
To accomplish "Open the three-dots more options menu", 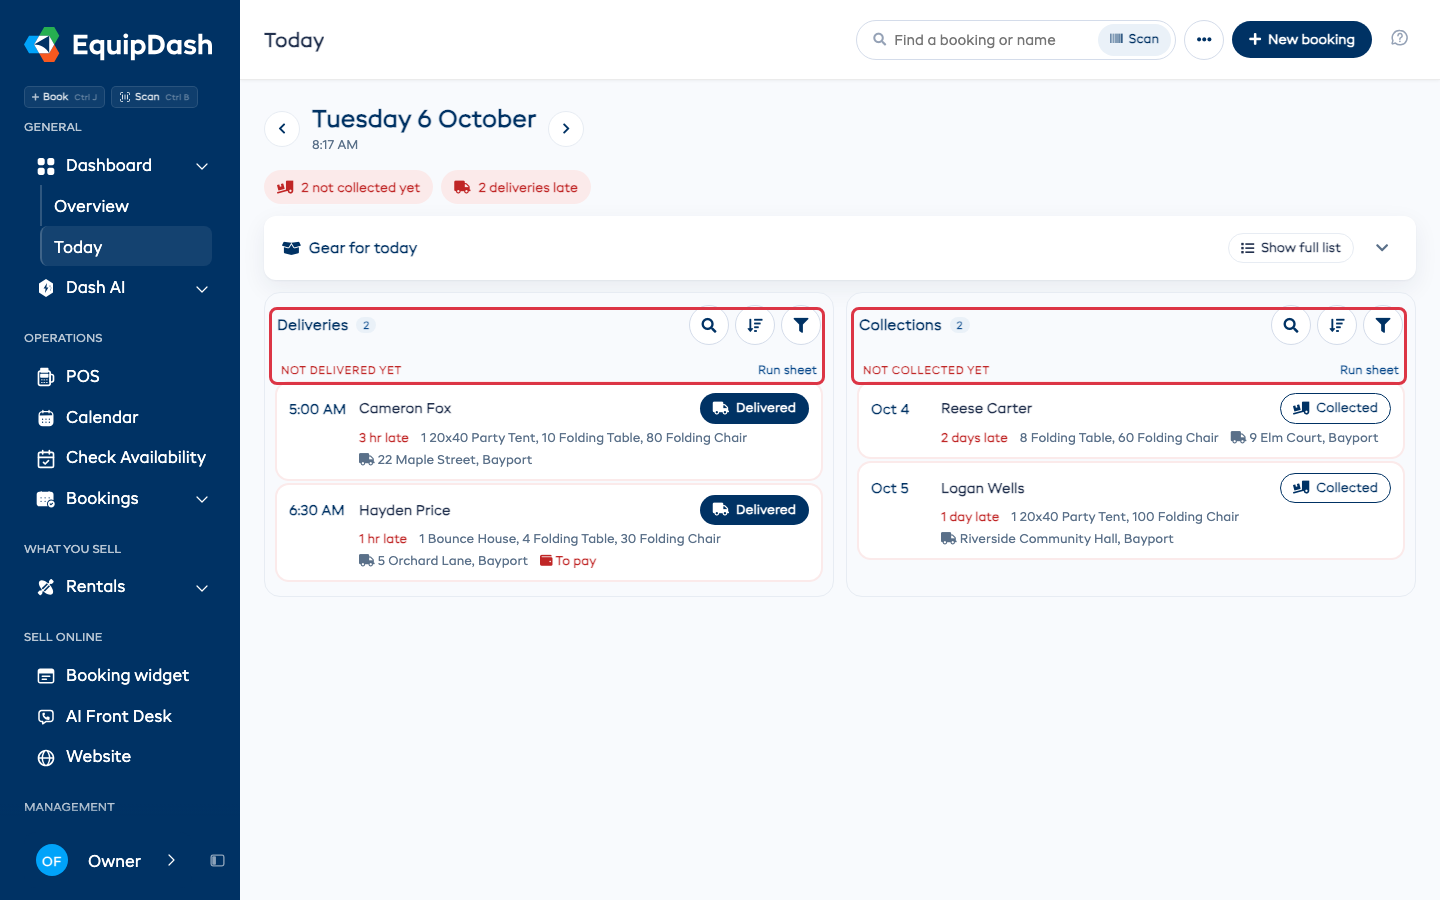I will pyautogui.click(x=1204, y=40).
